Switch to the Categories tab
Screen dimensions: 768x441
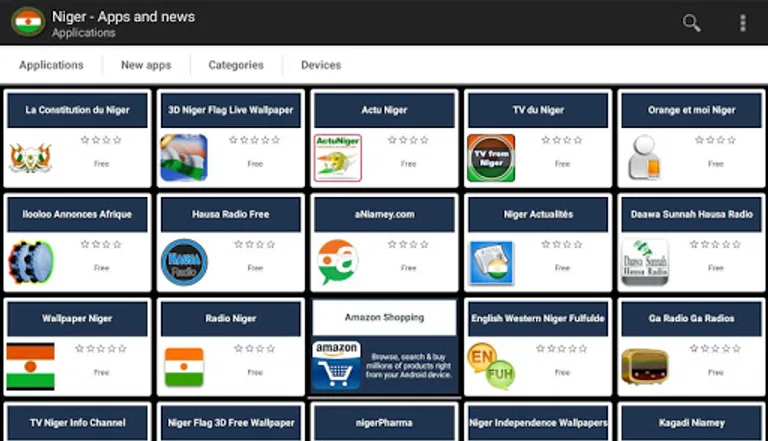pos(236,65)
